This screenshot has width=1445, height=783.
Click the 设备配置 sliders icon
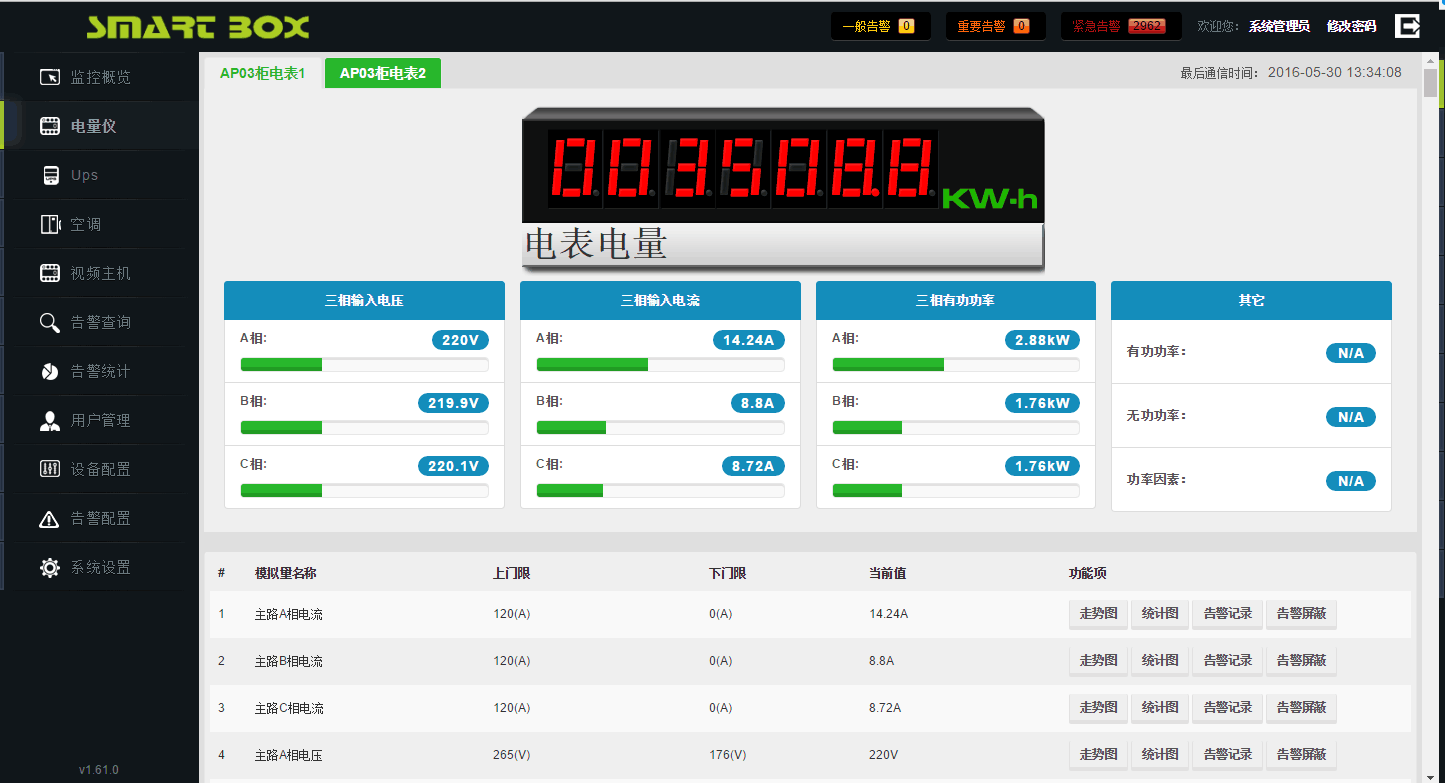[50, 469]
